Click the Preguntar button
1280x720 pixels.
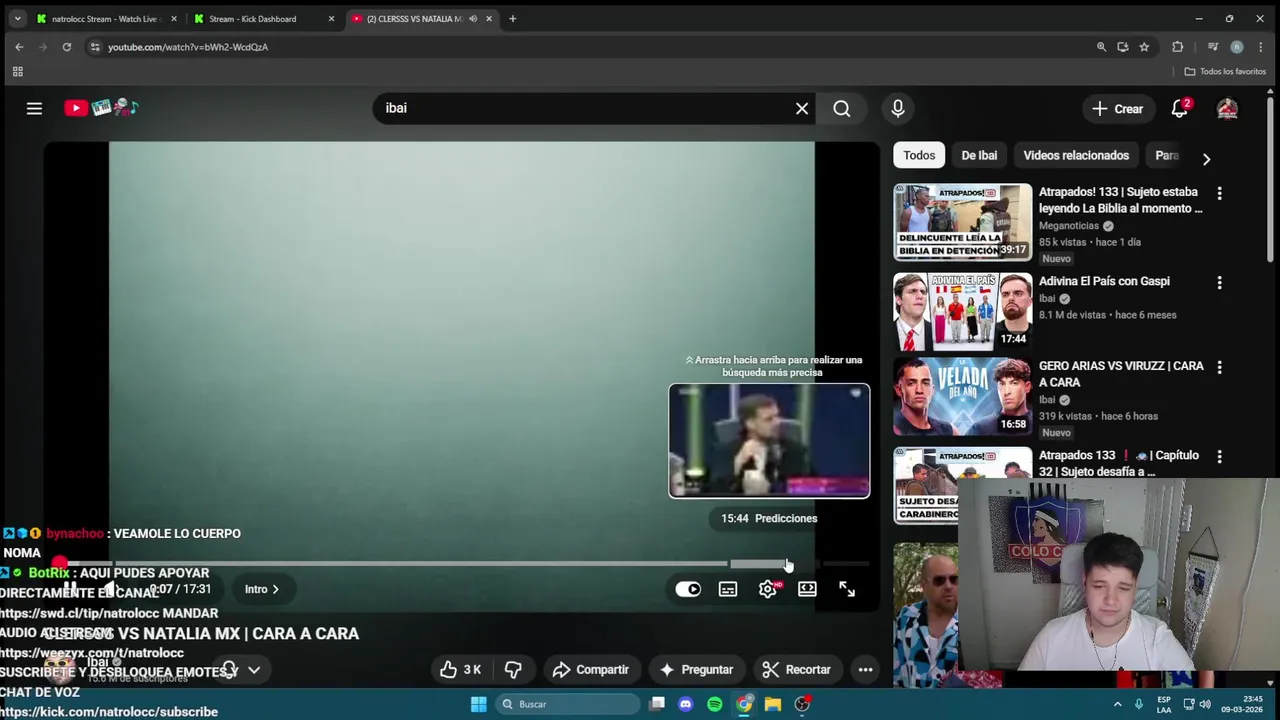(696, 670)
